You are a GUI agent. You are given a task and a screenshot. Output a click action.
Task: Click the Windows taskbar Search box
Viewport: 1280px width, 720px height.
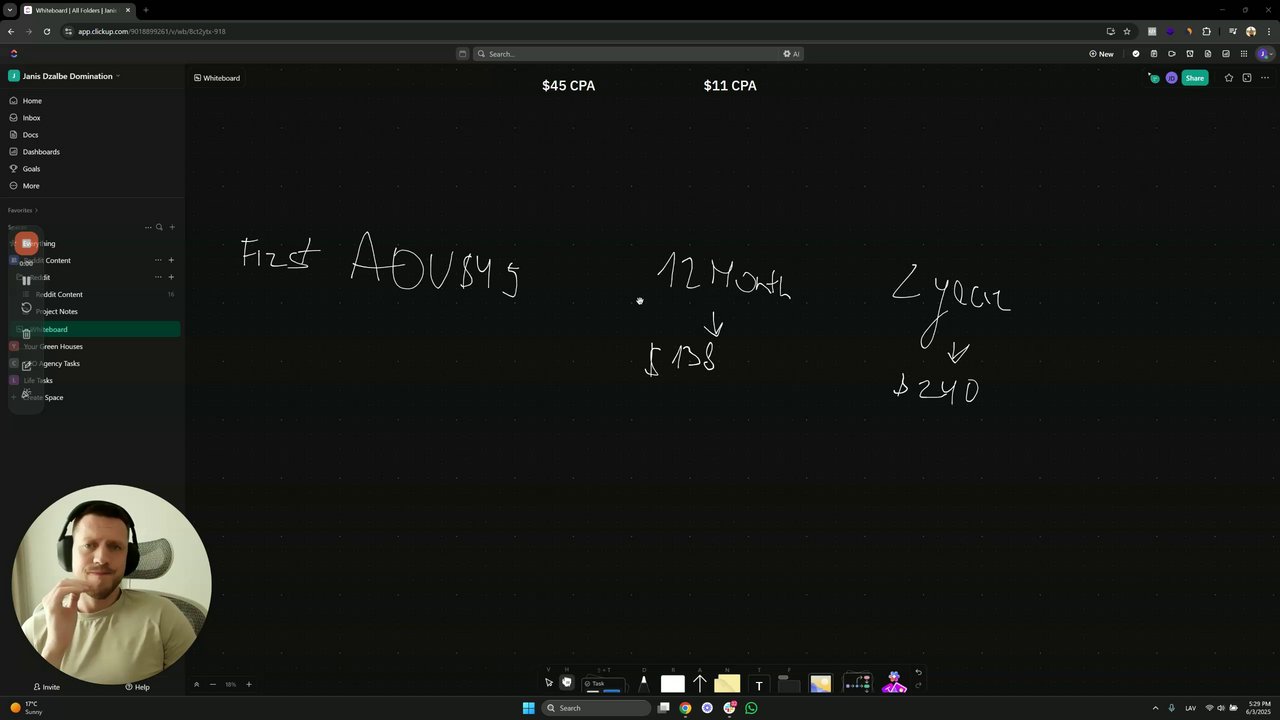click(x=597, y=708)
